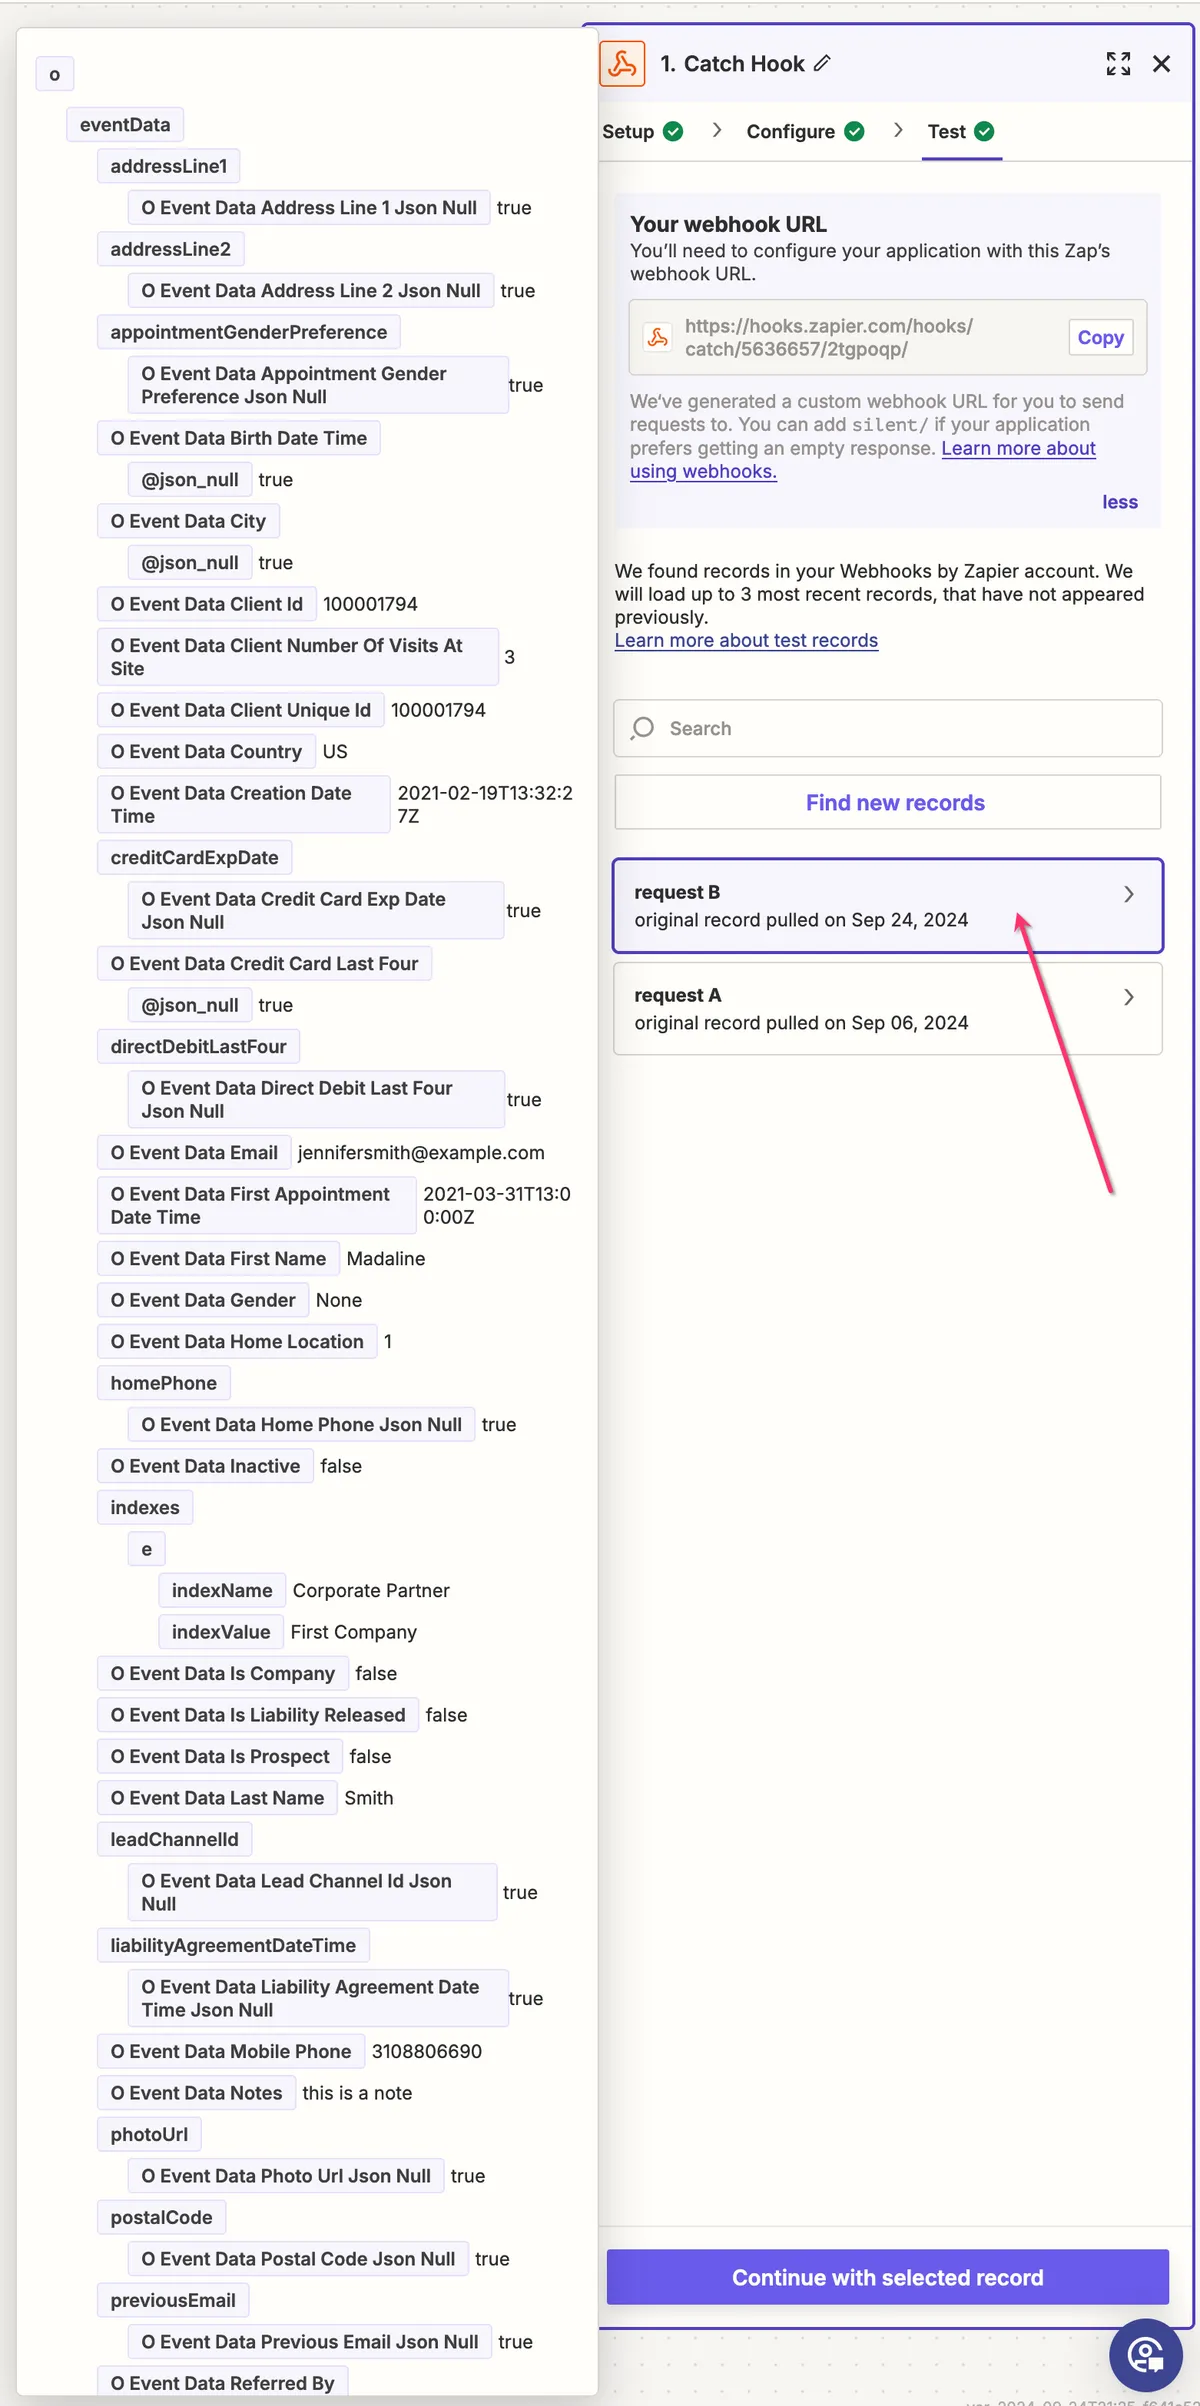The image size is (1200, 2406).
Task: Select the addressLine1 node
Action: [169, 166]
